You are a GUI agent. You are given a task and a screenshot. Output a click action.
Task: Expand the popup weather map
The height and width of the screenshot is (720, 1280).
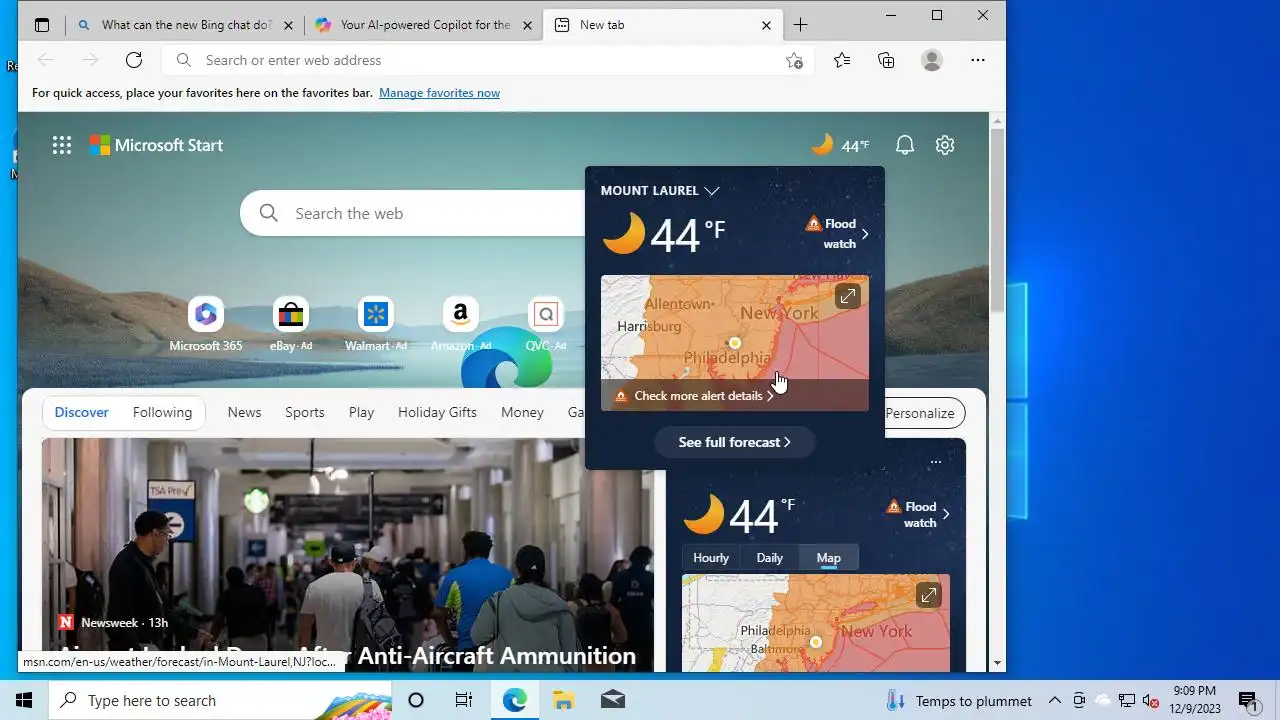point(848,296)
